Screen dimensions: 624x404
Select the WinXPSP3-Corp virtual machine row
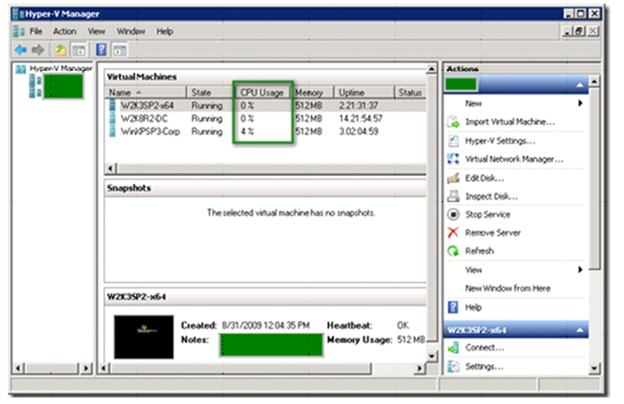pos(149,131)
